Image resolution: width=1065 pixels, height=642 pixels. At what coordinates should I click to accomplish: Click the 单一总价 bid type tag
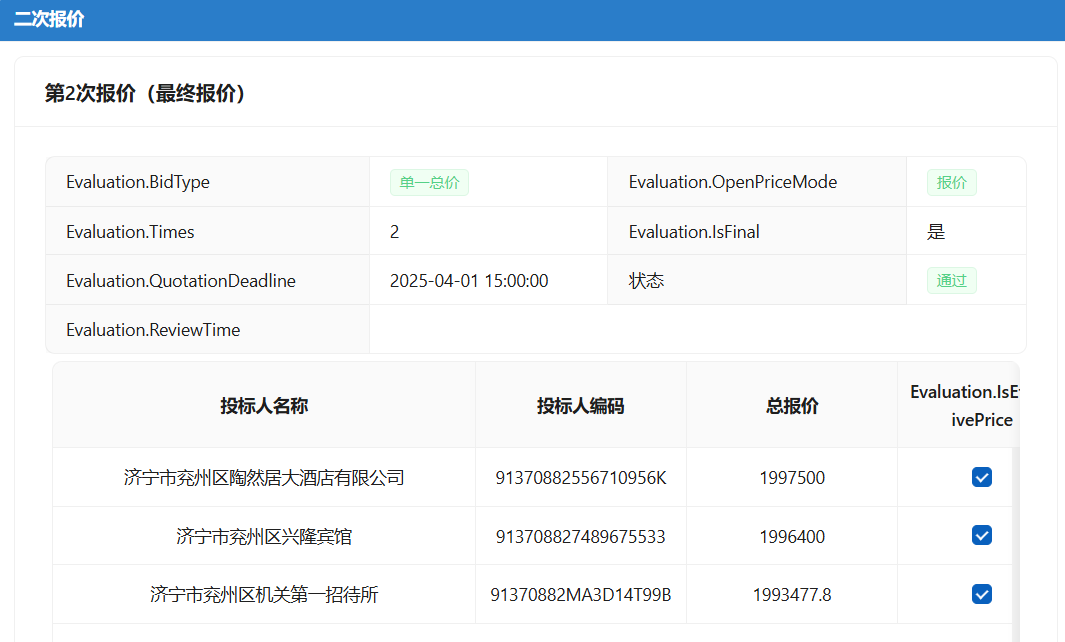pyautogui.click(x=429, y=182)
